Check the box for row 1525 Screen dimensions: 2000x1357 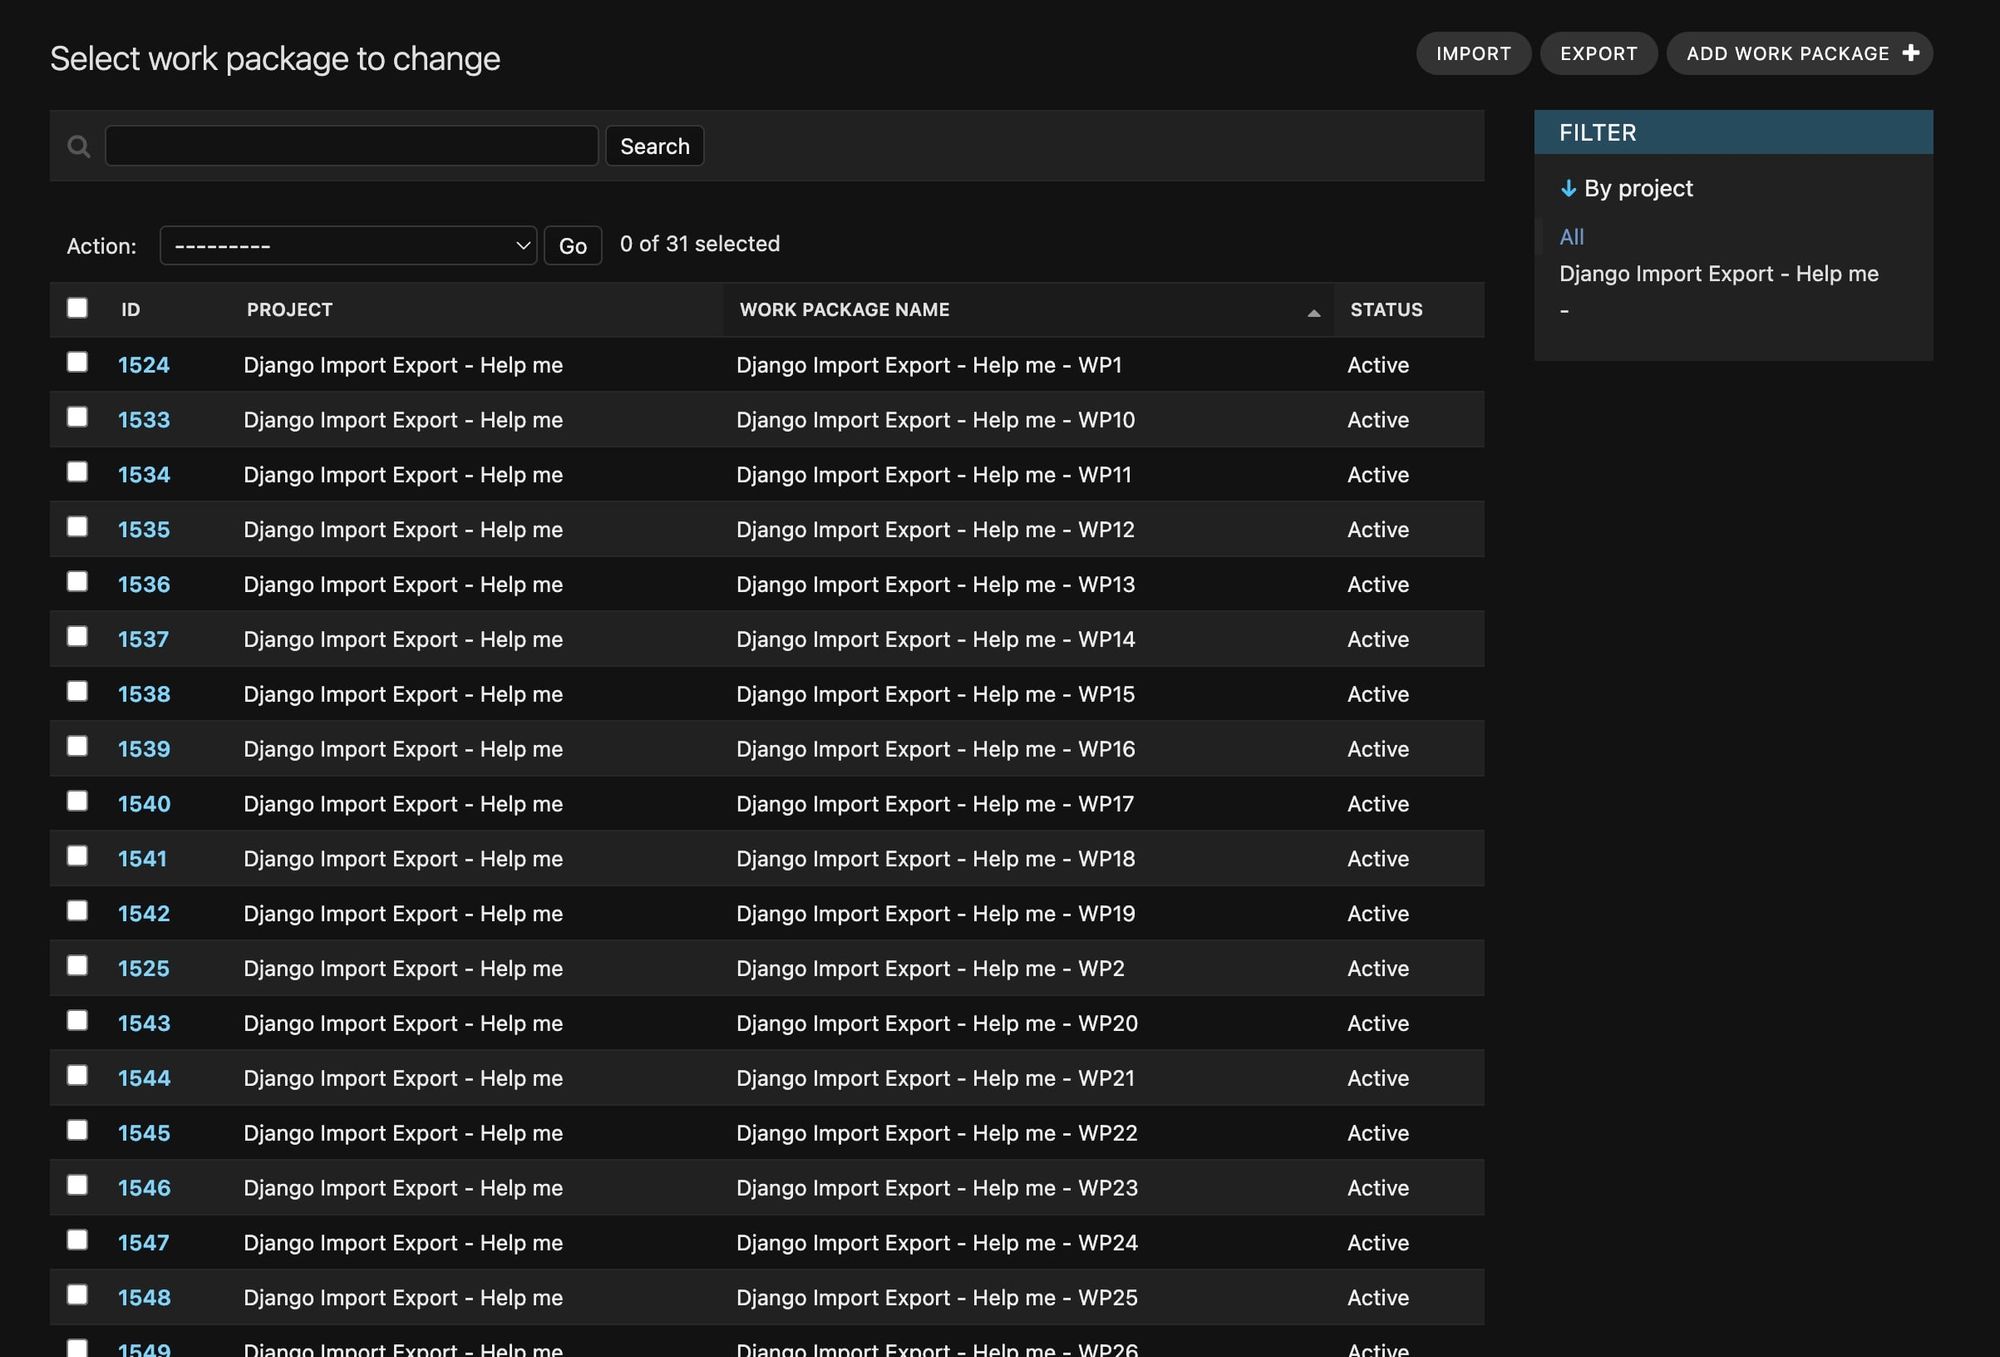(x=77, y=966)
